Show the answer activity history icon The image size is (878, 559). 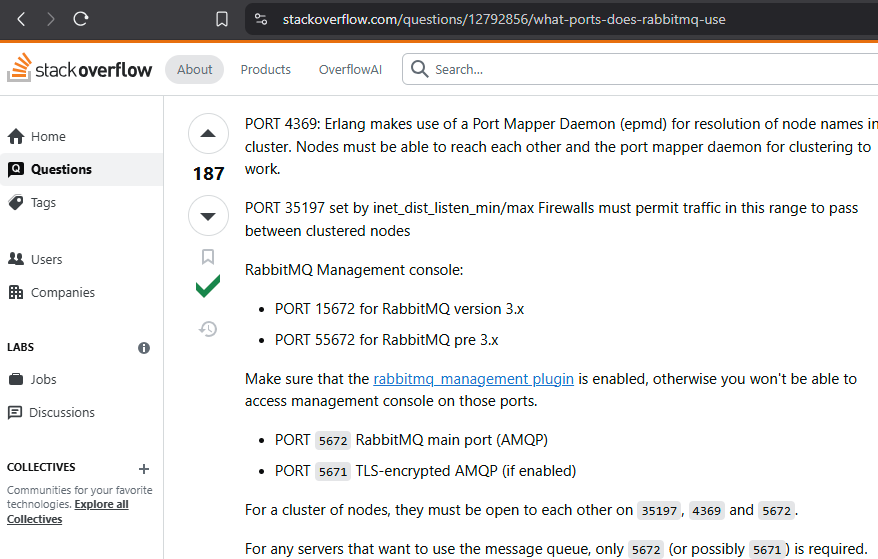click(208, 329)
